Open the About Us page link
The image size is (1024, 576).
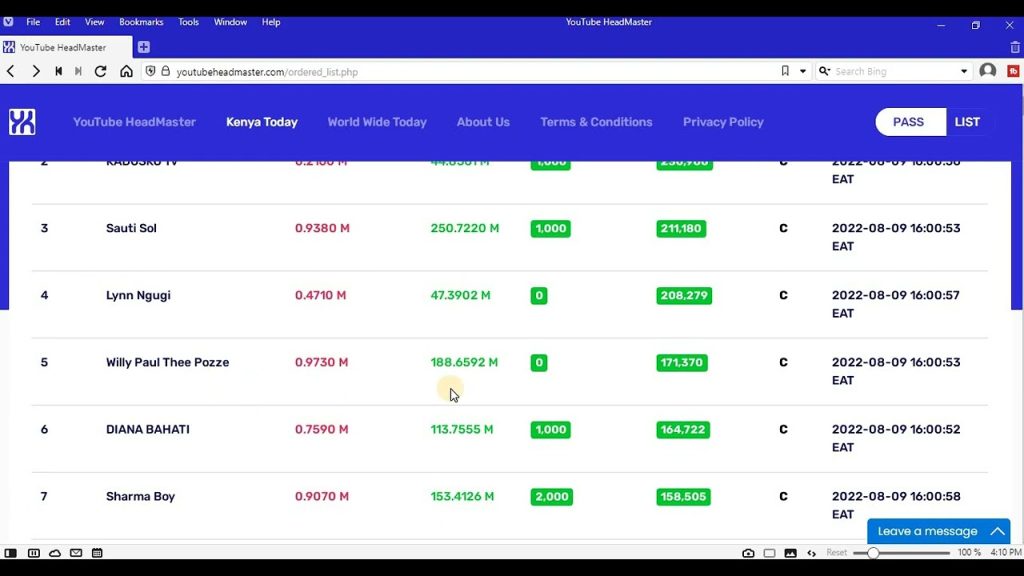[x=483, y=122]
